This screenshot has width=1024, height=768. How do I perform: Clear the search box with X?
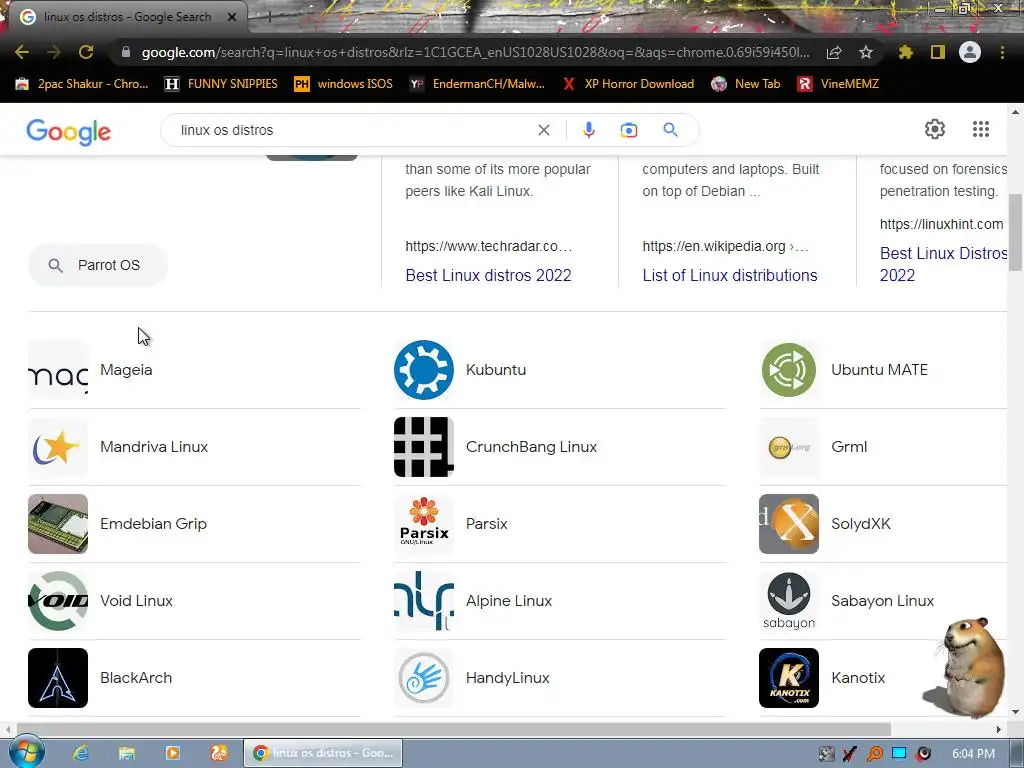(543, 130)
